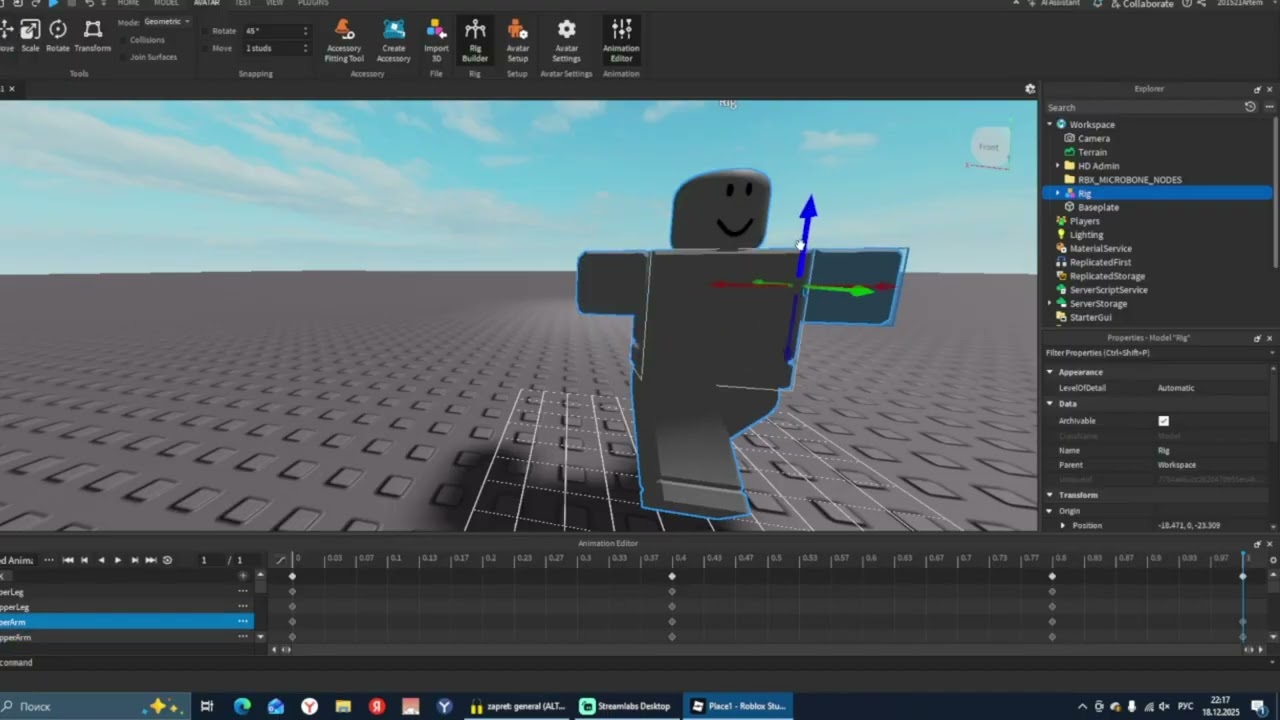Switch to the VIEW ribbon tab
1280x720 pixels.
point(274,3)
